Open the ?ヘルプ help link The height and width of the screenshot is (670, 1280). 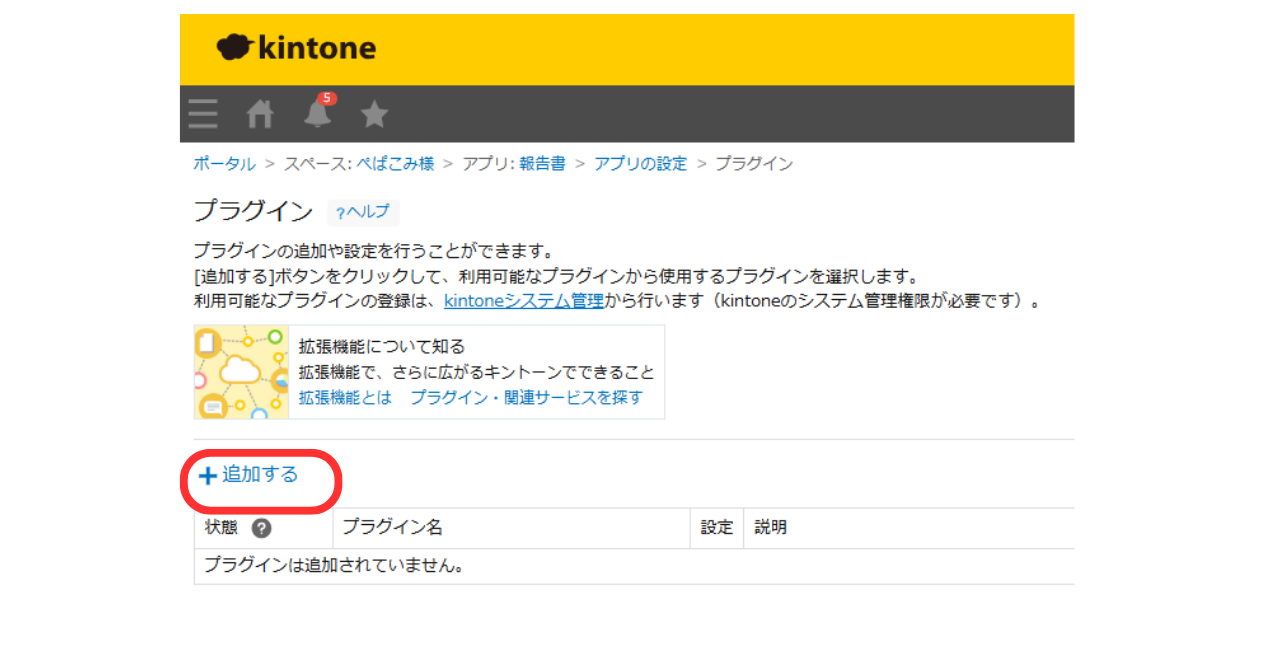pyautogui.click(x=362, y=212)
